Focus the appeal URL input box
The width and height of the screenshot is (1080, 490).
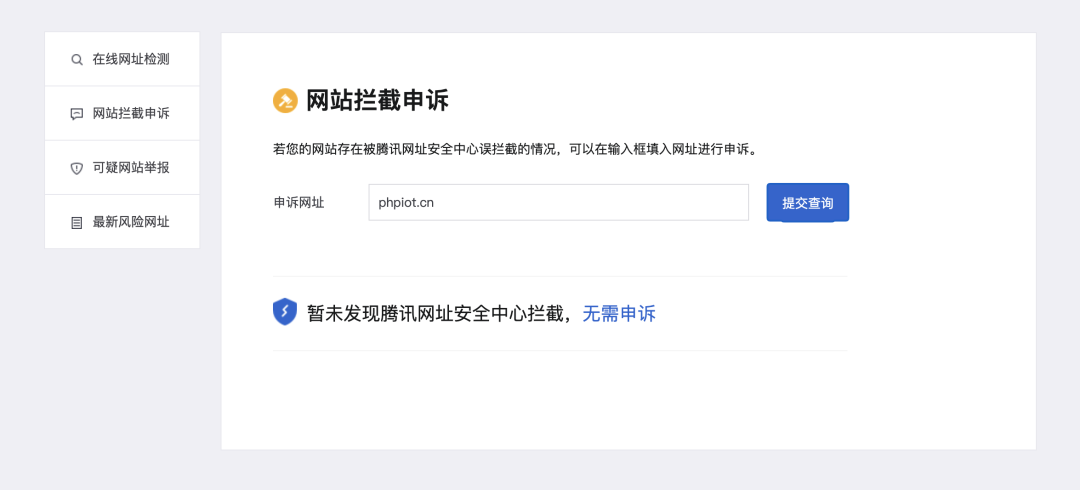click(559, 203)
